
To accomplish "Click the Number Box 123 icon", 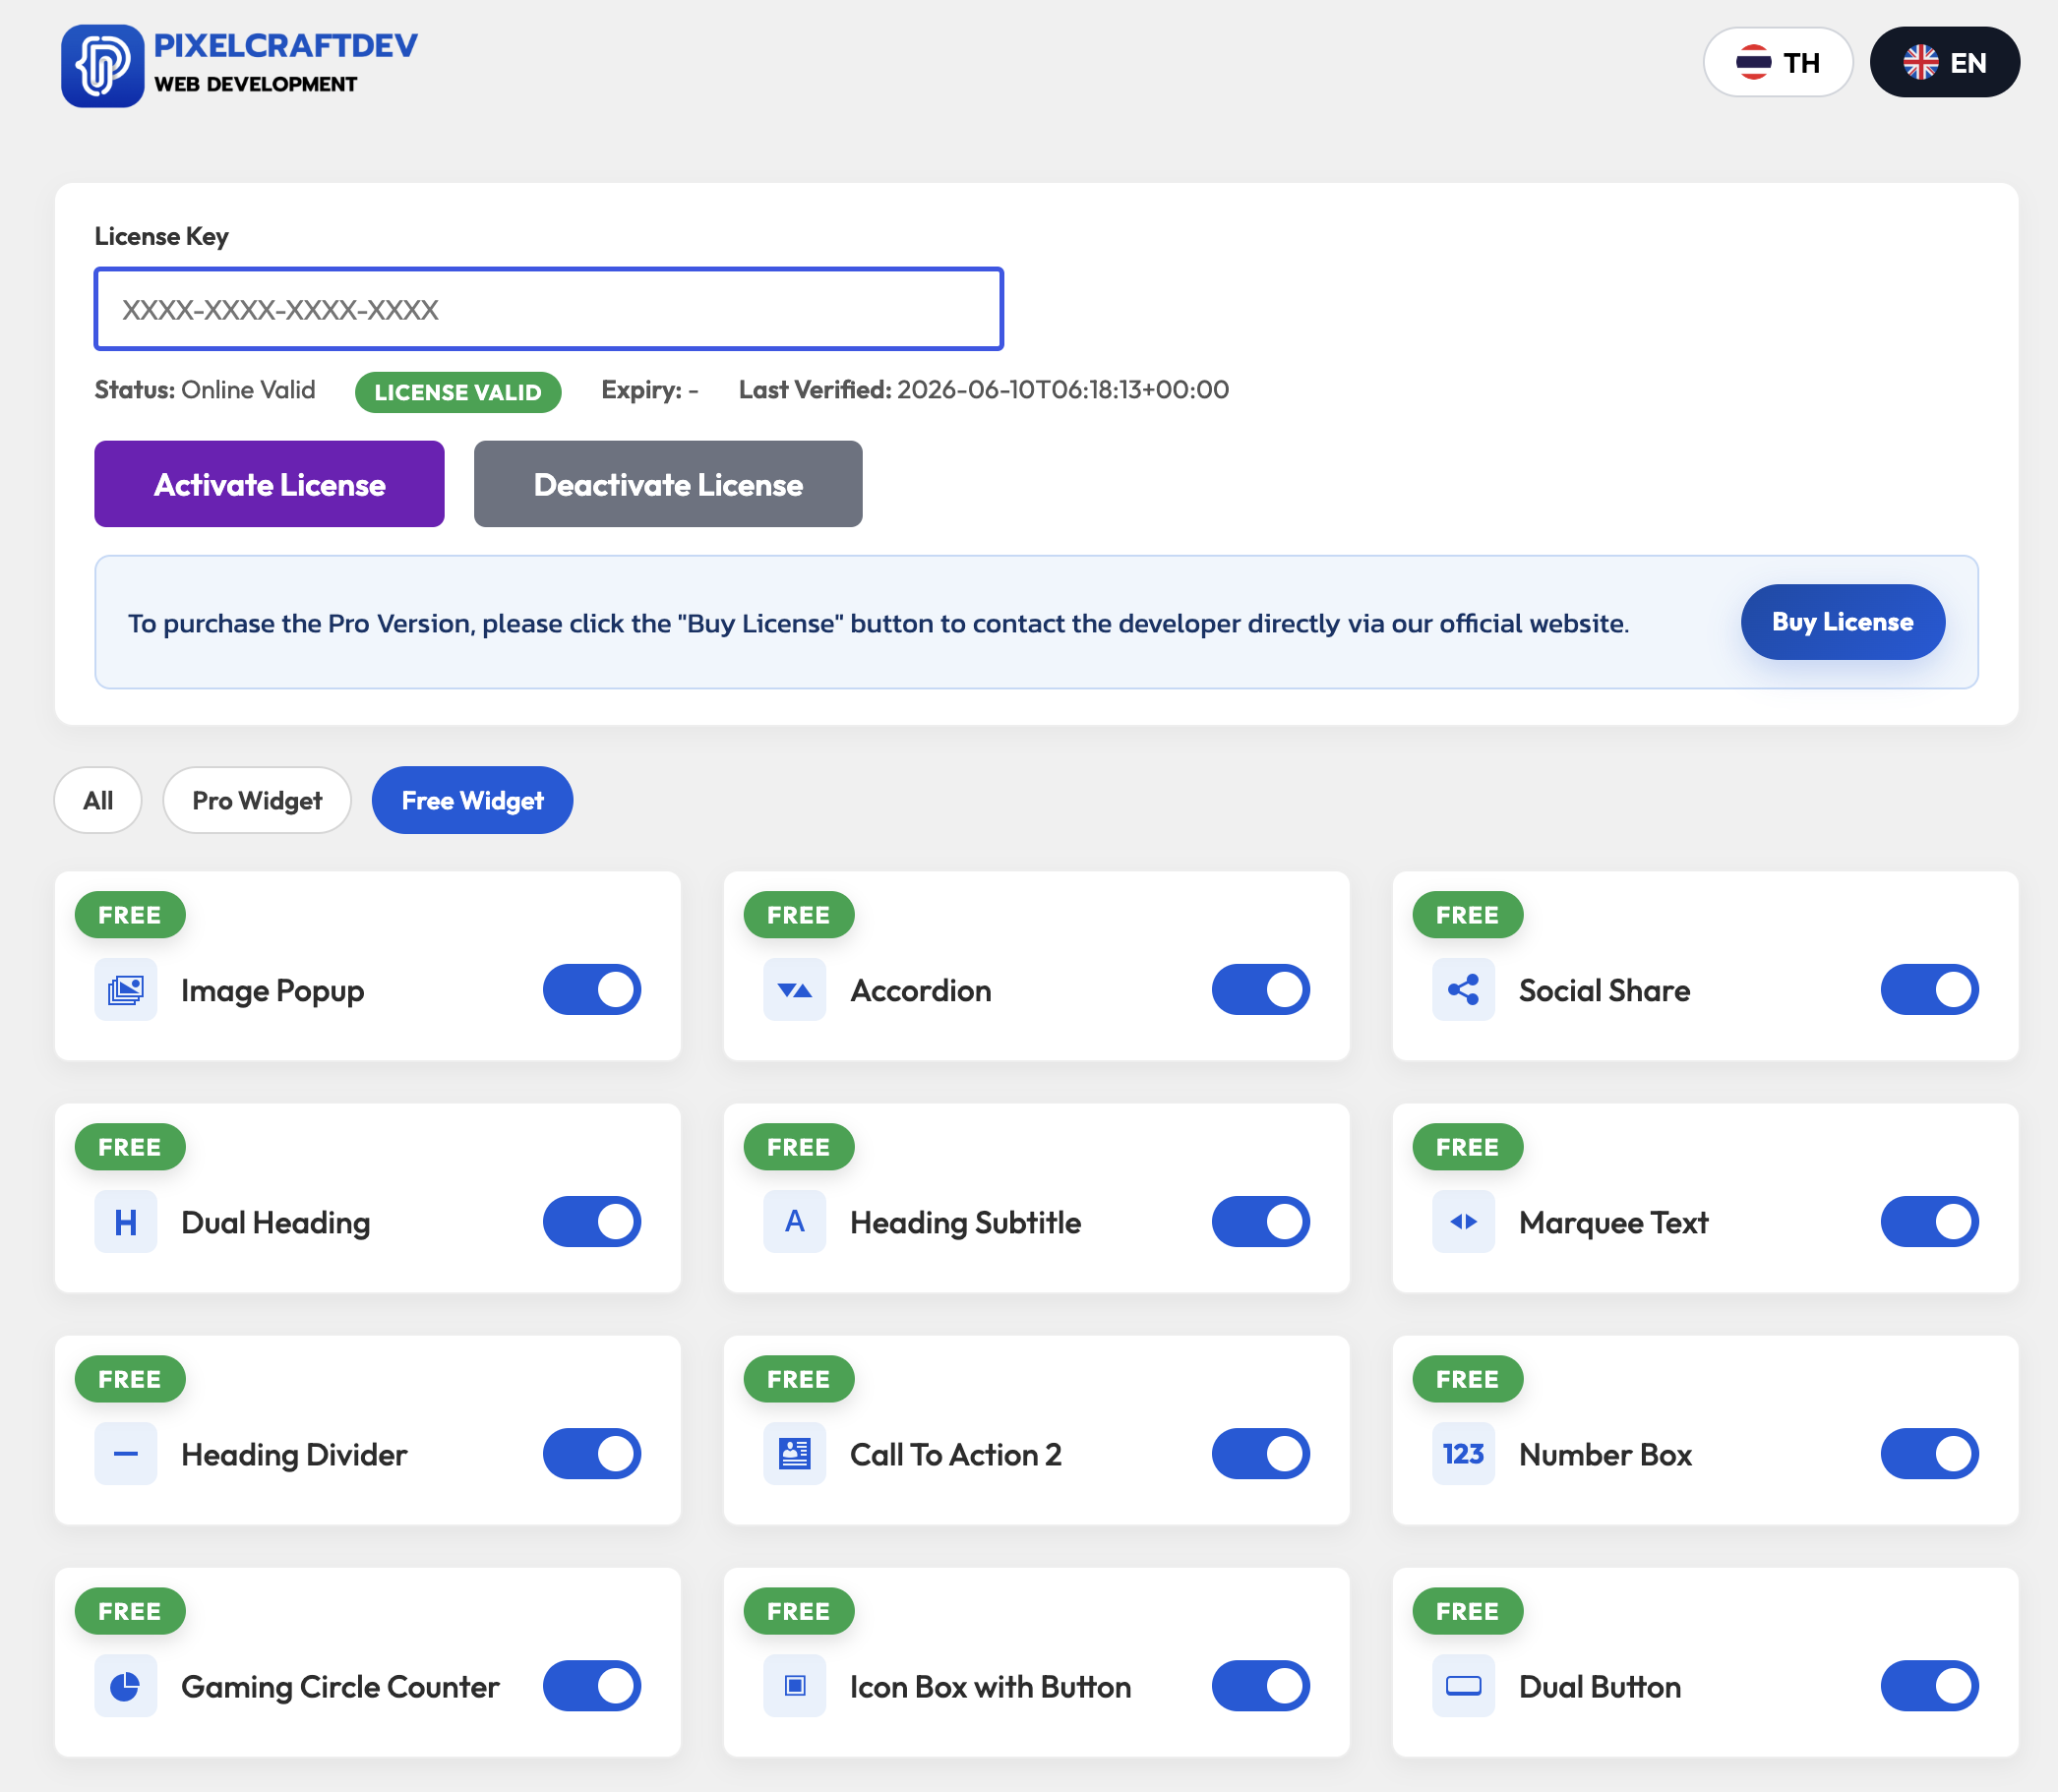I will (x=1464, y=1454).
